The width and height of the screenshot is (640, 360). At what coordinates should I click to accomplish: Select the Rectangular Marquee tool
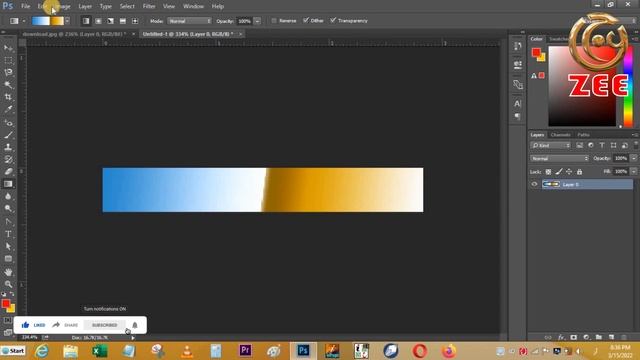(8, 60)
